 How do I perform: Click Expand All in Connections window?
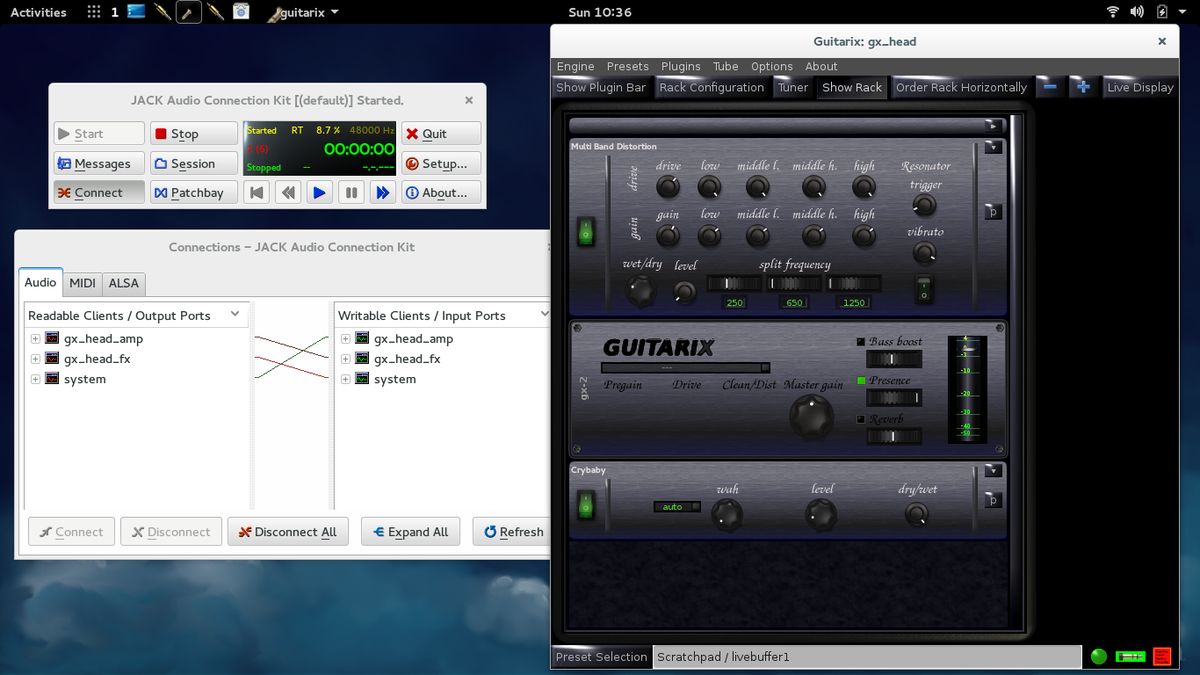click(411, 532)
